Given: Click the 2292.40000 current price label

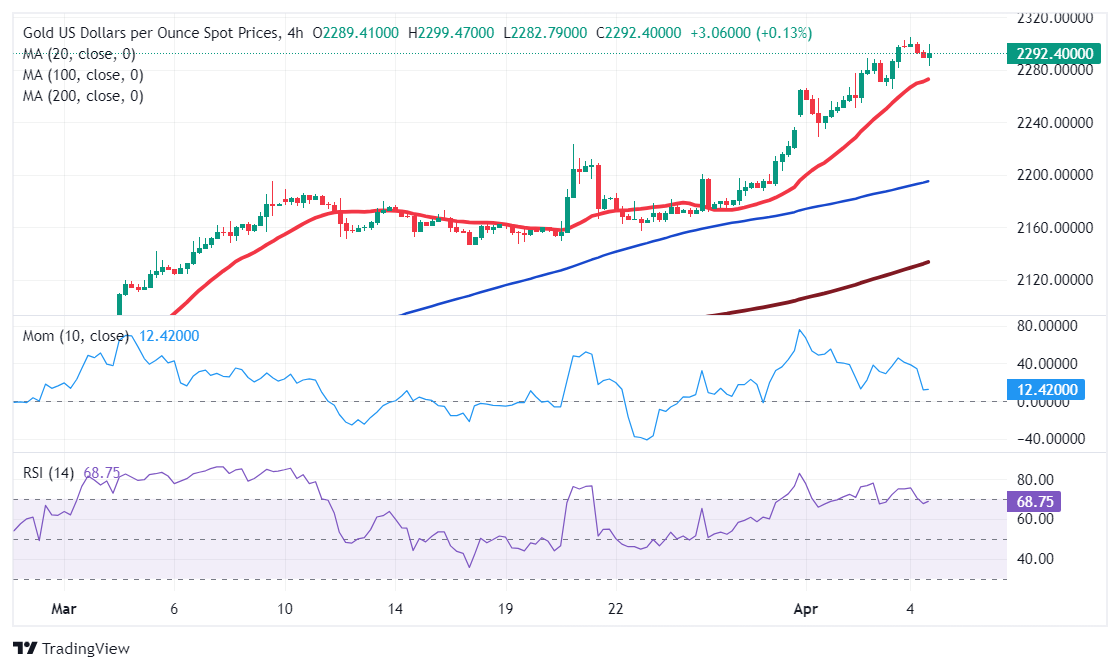Looking at the screenshot, I should click(x=1053, y=54).
